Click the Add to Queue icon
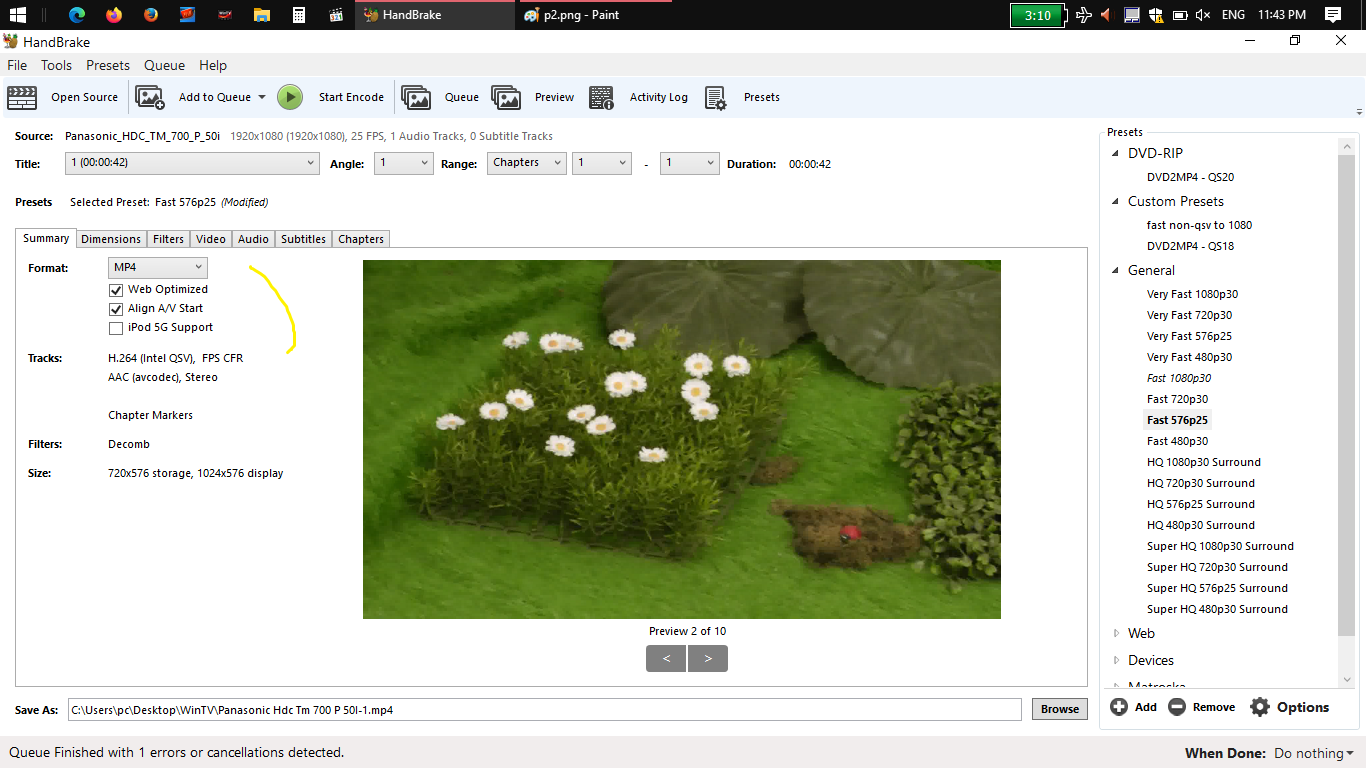This screenshot has height=768, width=1366. pos(150,97)
